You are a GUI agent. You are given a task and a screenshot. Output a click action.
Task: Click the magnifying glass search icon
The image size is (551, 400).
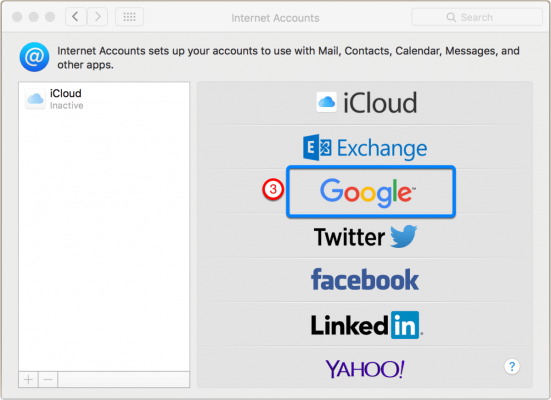click(x=451, y=17)
